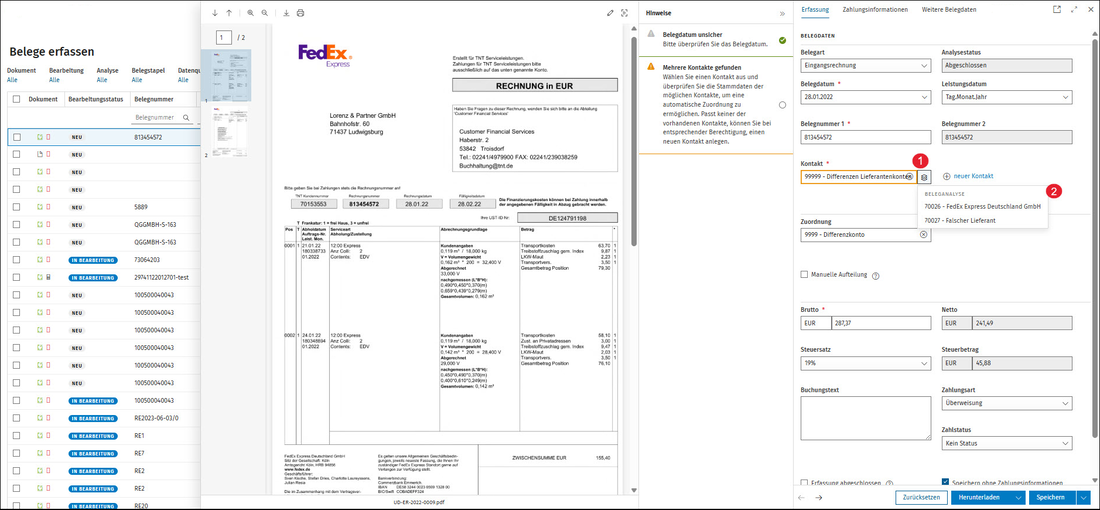Collapse the Hinweise panel with double chevron
This screenshot has height=510, width=1100.
[782, 13]
